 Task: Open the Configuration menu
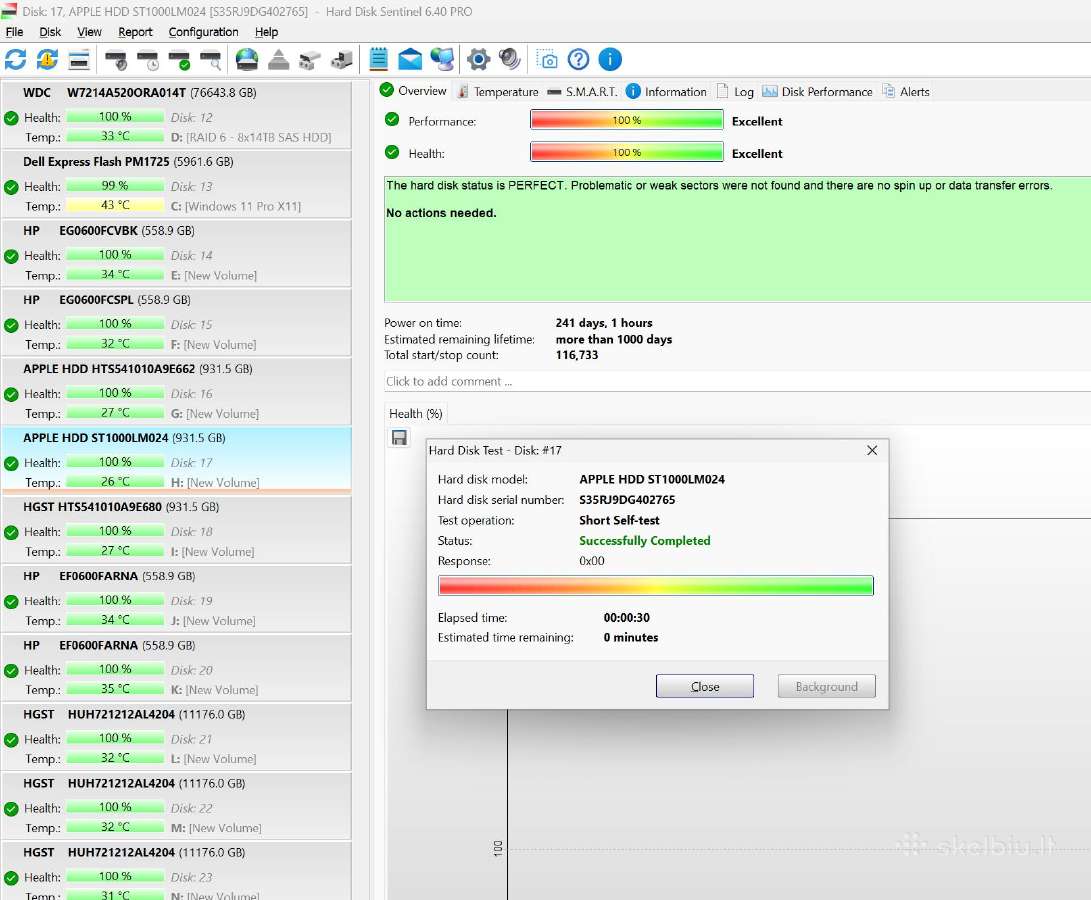203,32
